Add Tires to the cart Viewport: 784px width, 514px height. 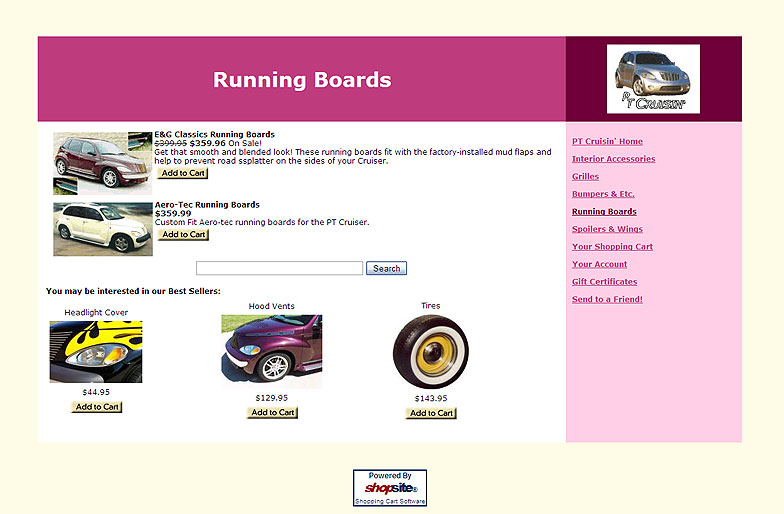click(x=431, y=413)
